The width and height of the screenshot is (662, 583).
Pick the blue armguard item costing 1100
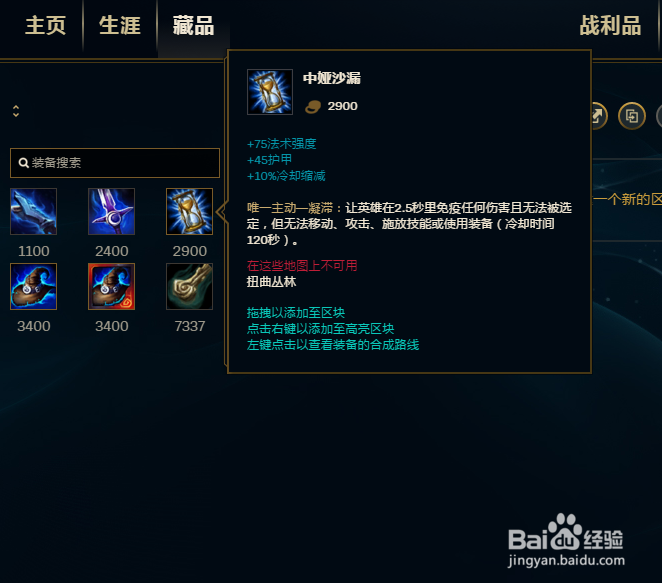(x=33, y=212)
